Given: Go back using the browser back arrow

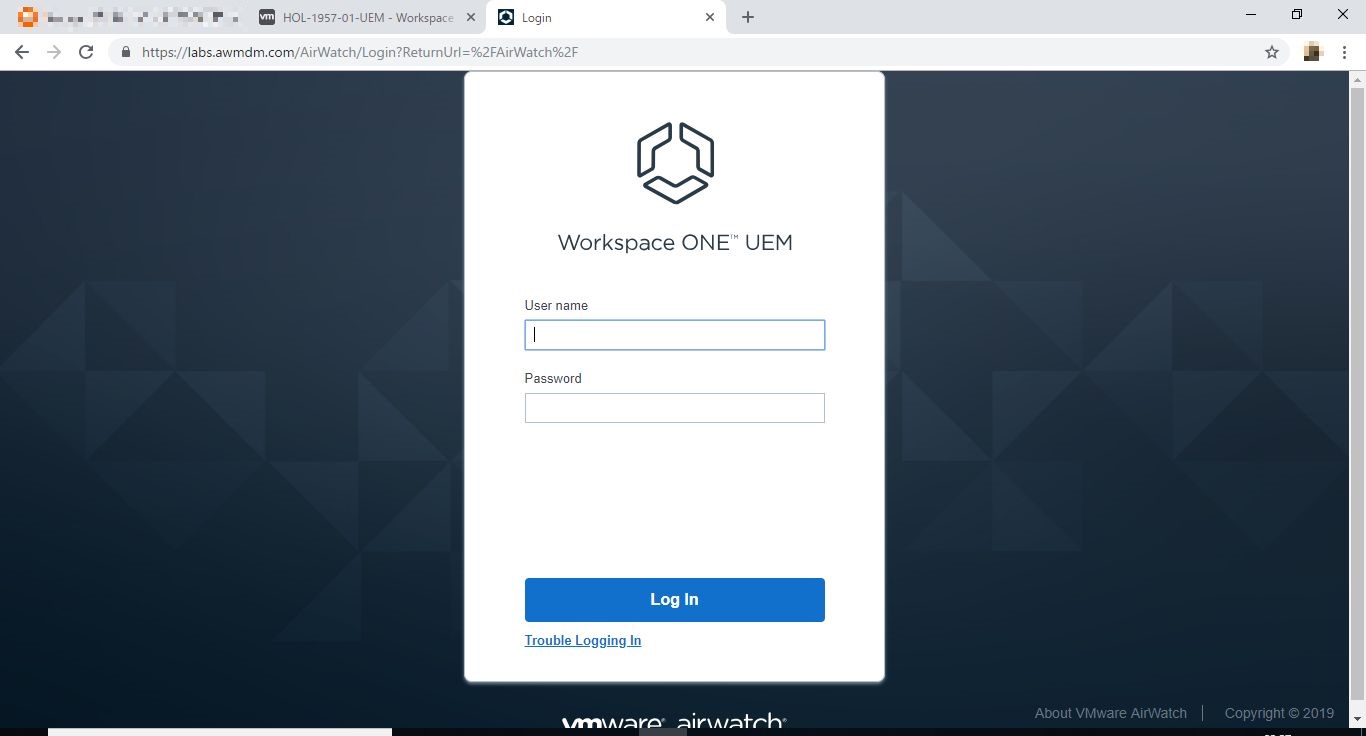Looking at the screenshot, I should tap(22, 52).
